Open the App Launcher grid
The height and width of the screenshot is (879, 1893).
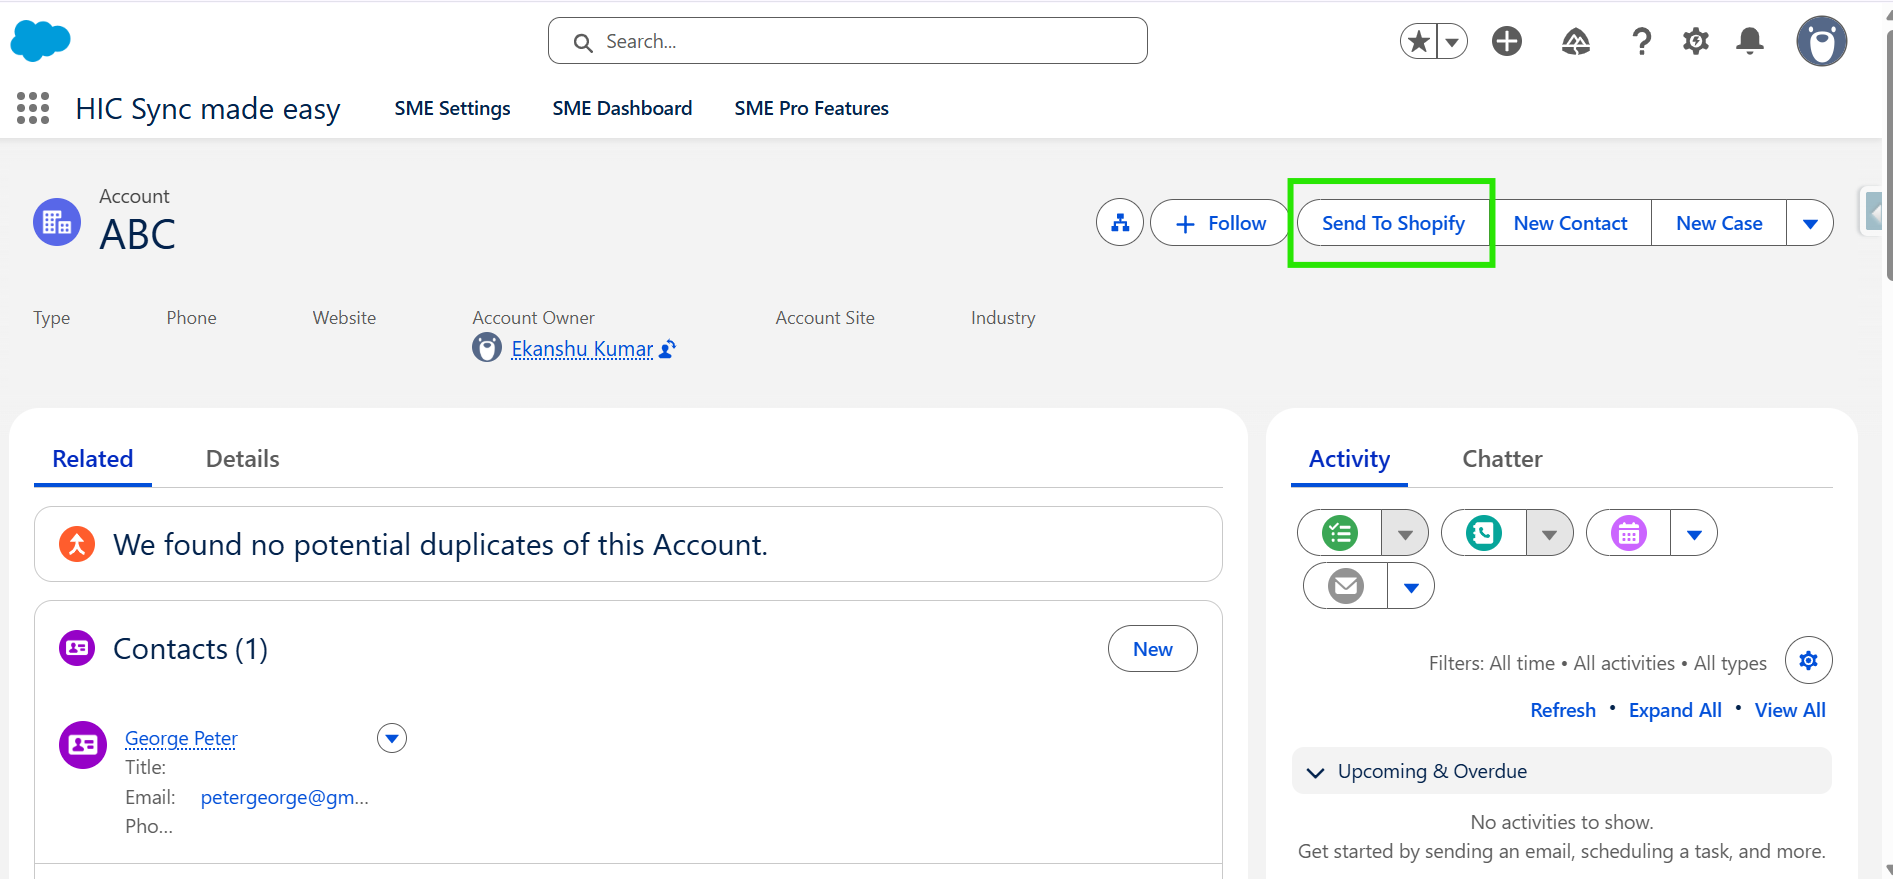click(33, 108)
